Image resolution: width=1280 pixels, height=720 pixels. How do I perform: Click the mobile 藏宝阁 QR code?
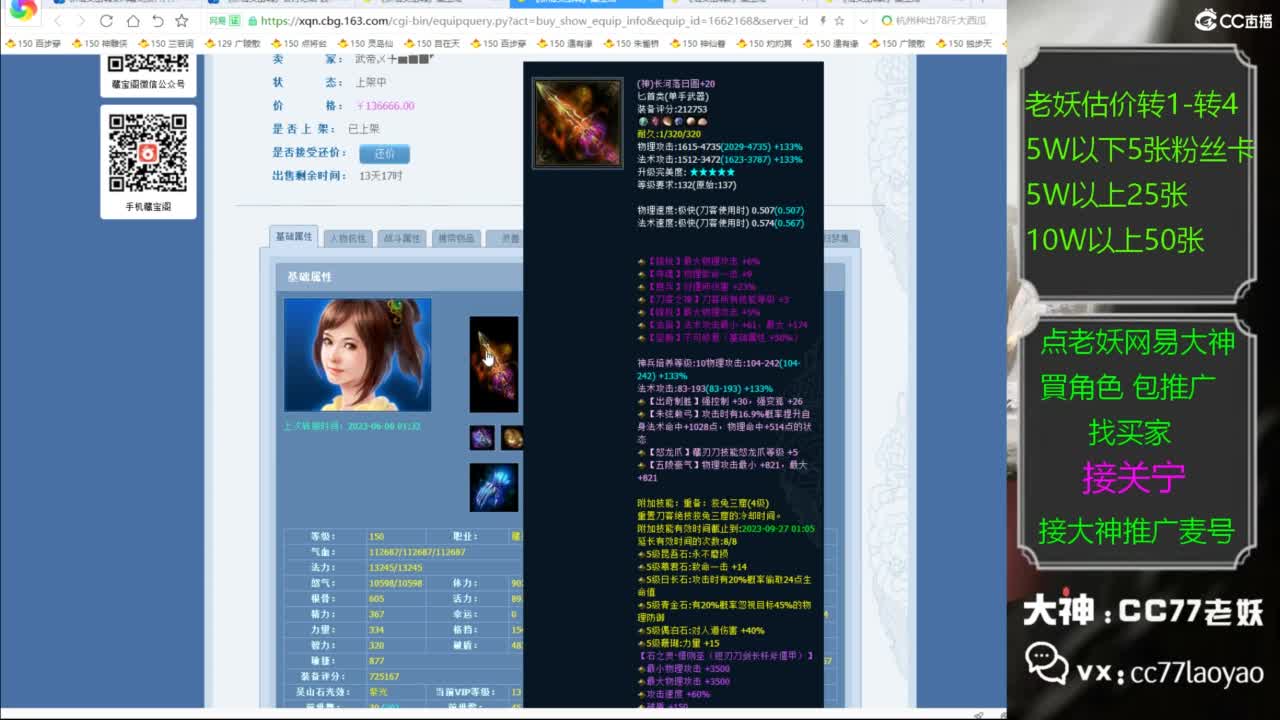tap(148, 153)
